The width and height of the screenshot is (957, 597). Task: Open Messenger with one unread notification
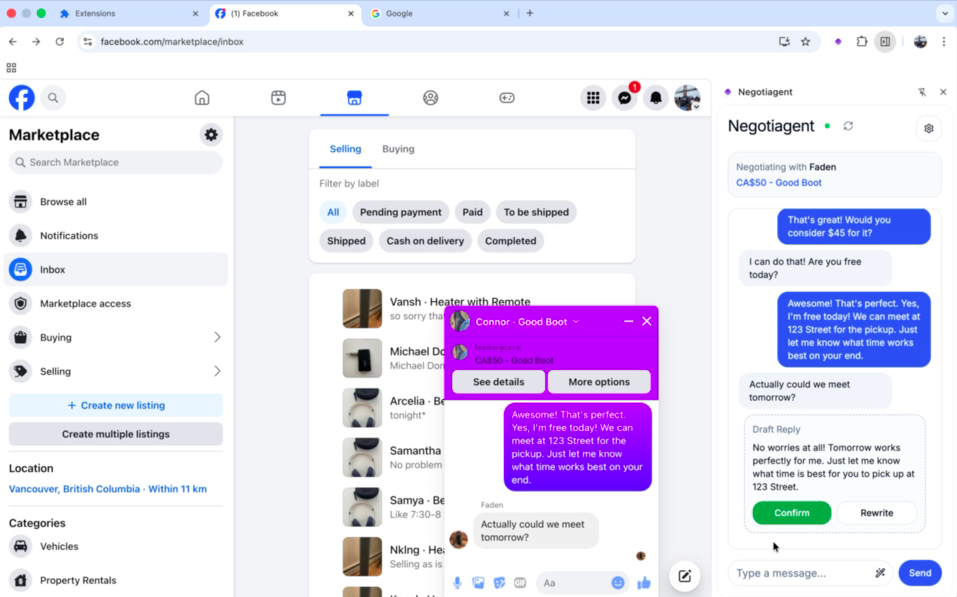[x=624, y=98]
